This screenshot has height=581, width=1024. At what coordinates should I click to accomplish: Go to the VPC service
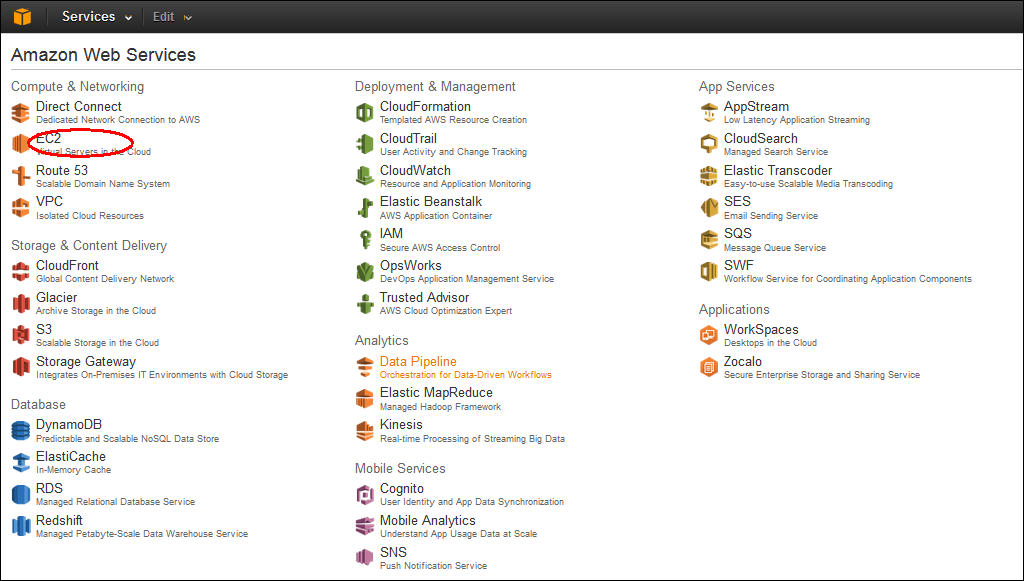pyautogui.click(x=49, y=202)
